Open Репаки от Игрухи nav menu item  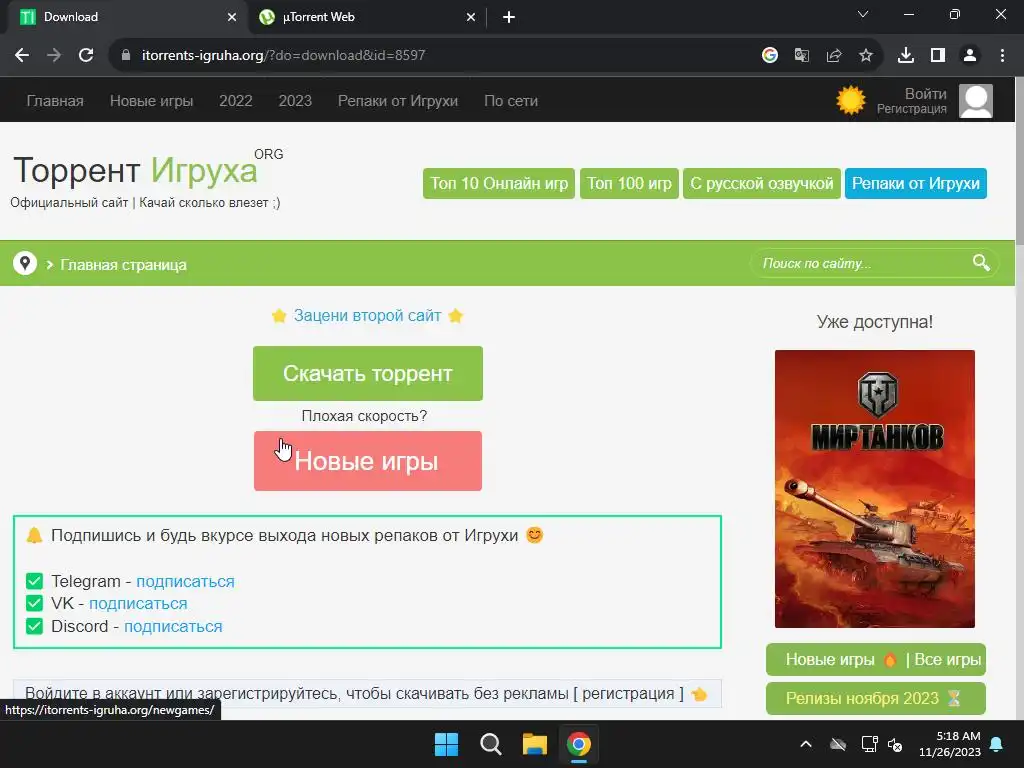[398, 101]
